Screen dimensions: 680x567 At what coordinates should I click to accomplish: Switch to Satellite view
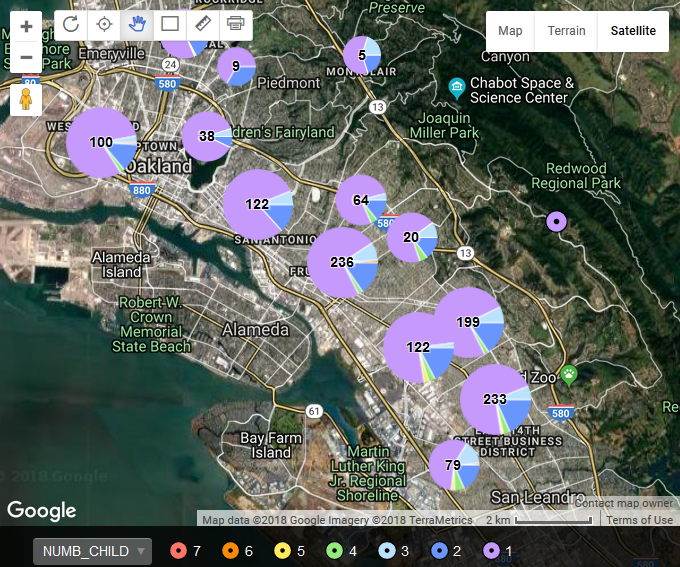coord(633,31)
